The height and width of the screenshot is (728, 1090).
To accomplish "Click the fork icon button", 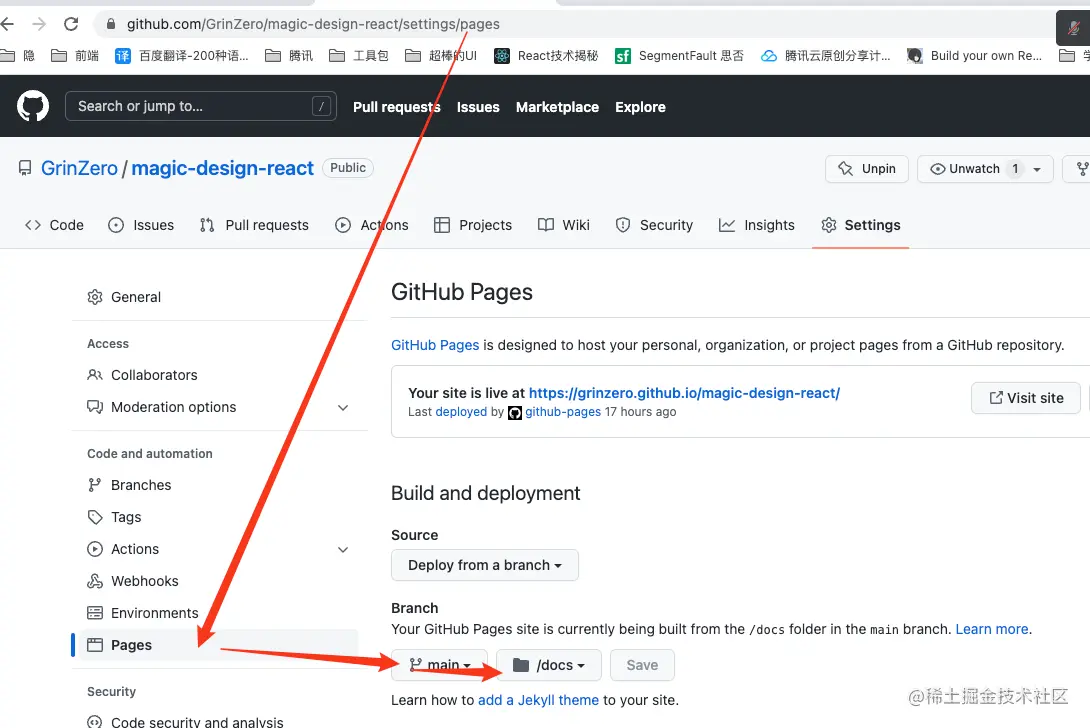I will point(1080,169).
